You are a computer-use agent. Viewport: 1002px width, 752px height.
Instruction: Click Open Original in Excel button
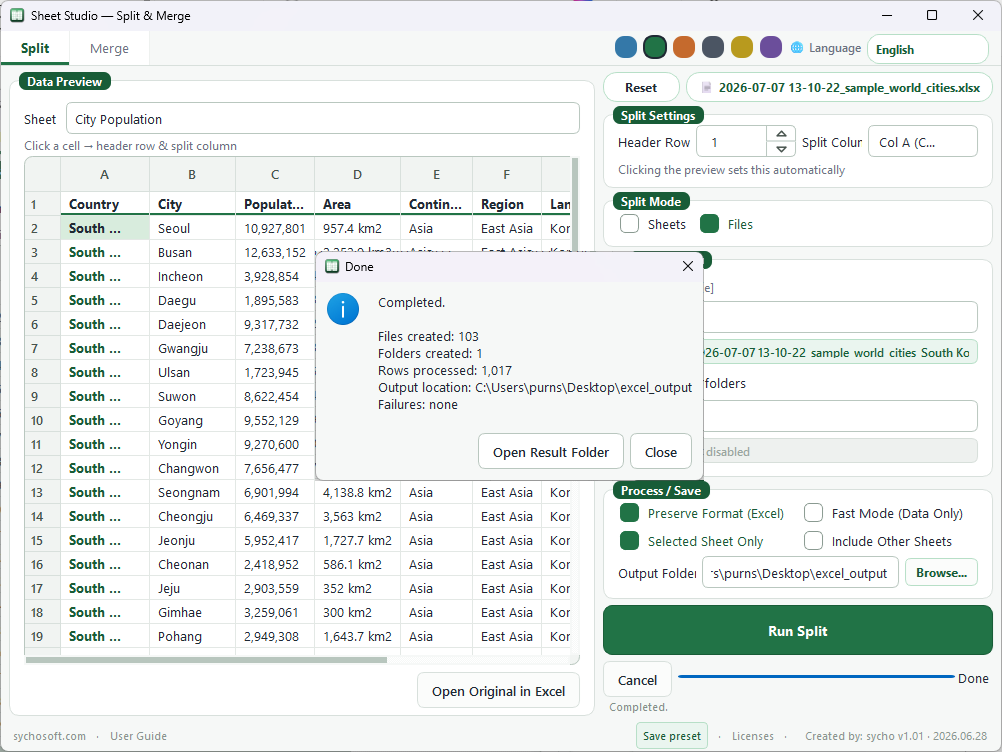click(498, 691)
